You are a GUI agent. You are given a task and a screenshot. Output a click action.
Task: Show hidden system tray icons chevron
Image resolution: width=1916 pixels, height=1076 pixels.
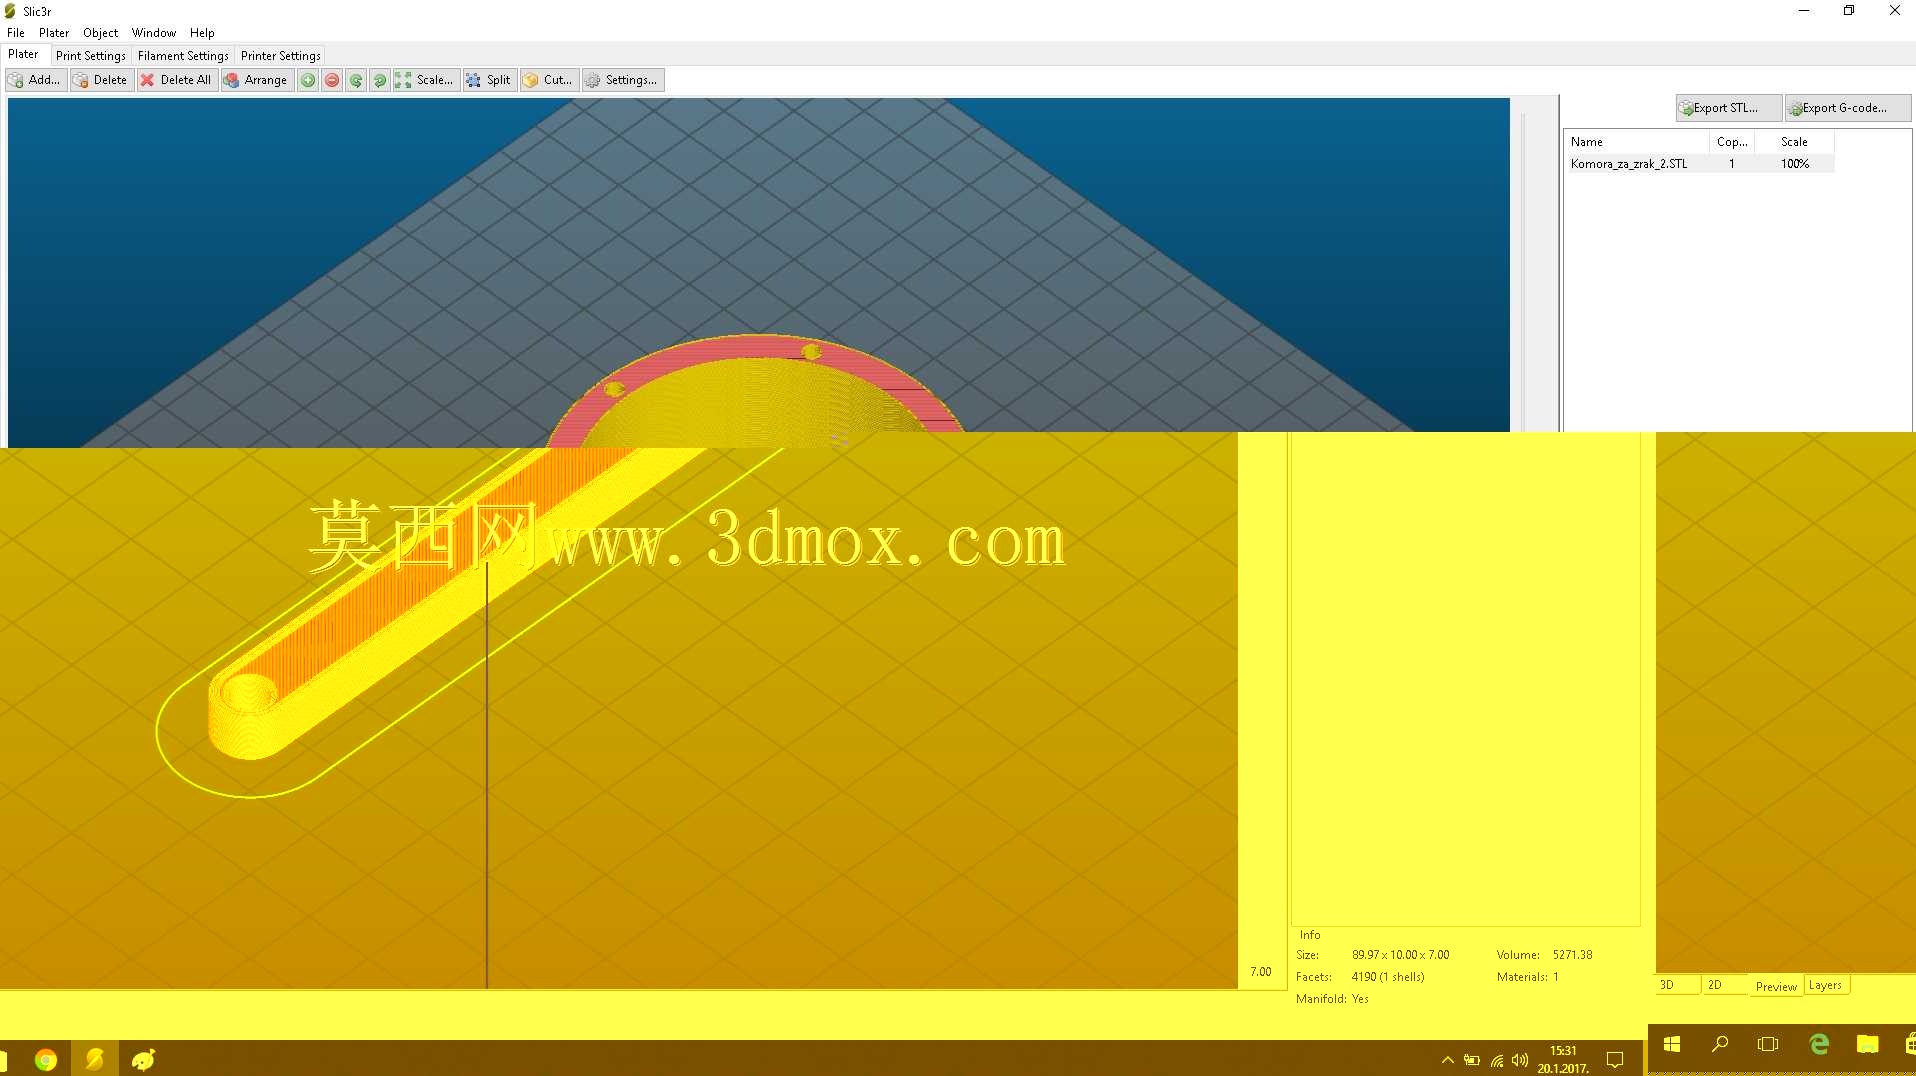1447,1060
